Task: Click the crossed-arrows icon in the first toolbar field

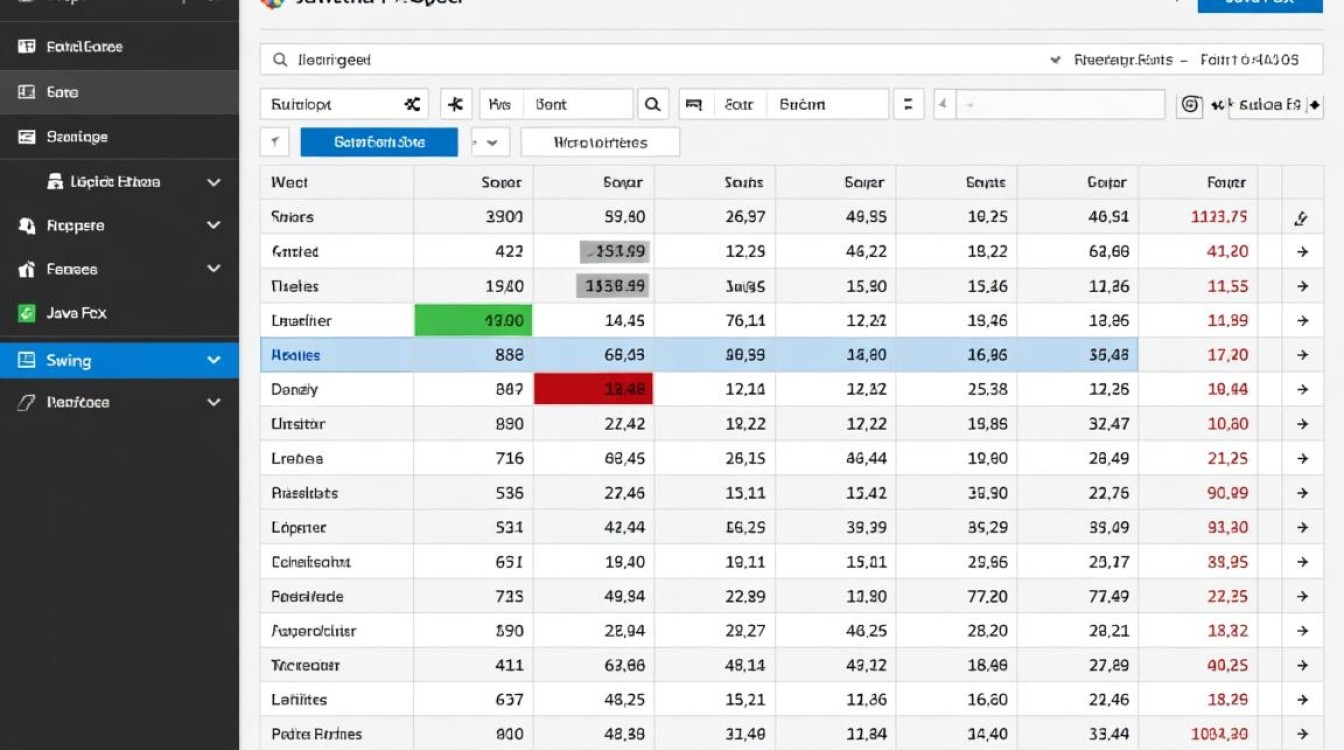Action: pos(412,104)
